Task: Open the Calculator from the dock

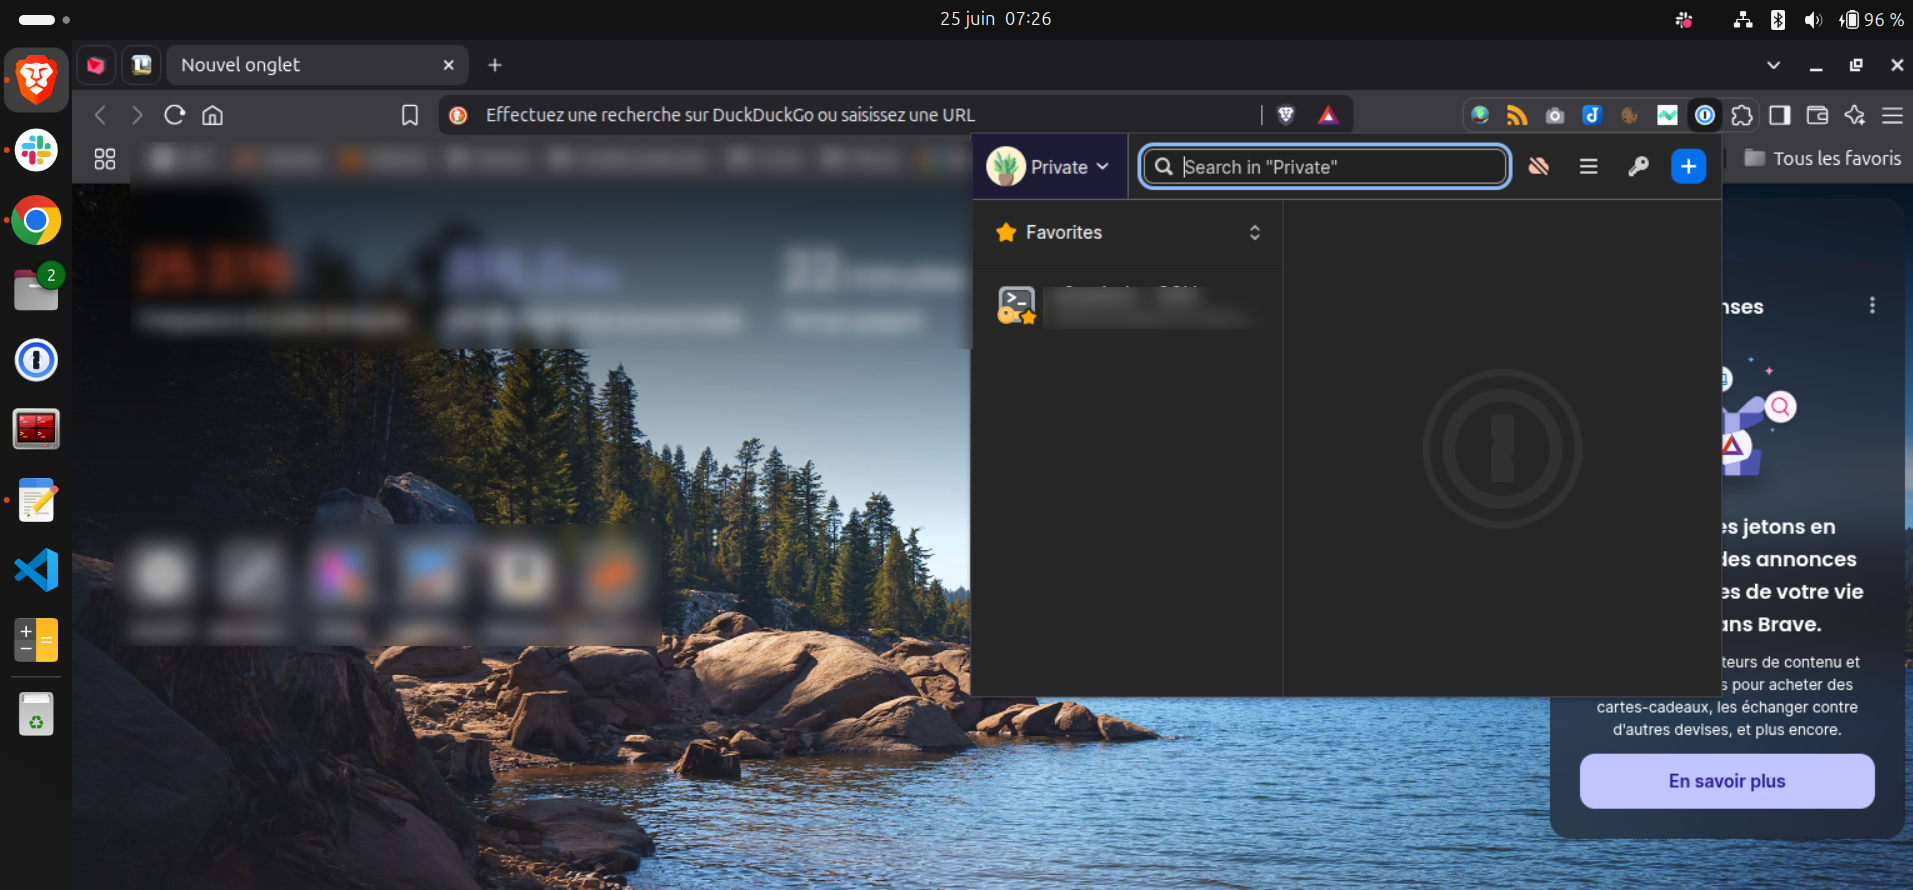Action: [x=36, y=640]
